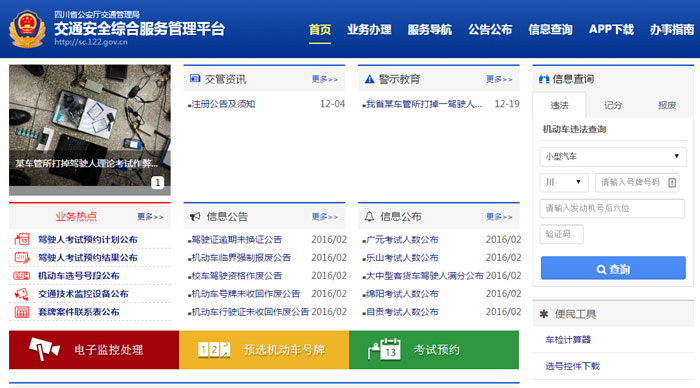Switch to the 记分 query tab

pyautogui.click(x=613, y=105)
